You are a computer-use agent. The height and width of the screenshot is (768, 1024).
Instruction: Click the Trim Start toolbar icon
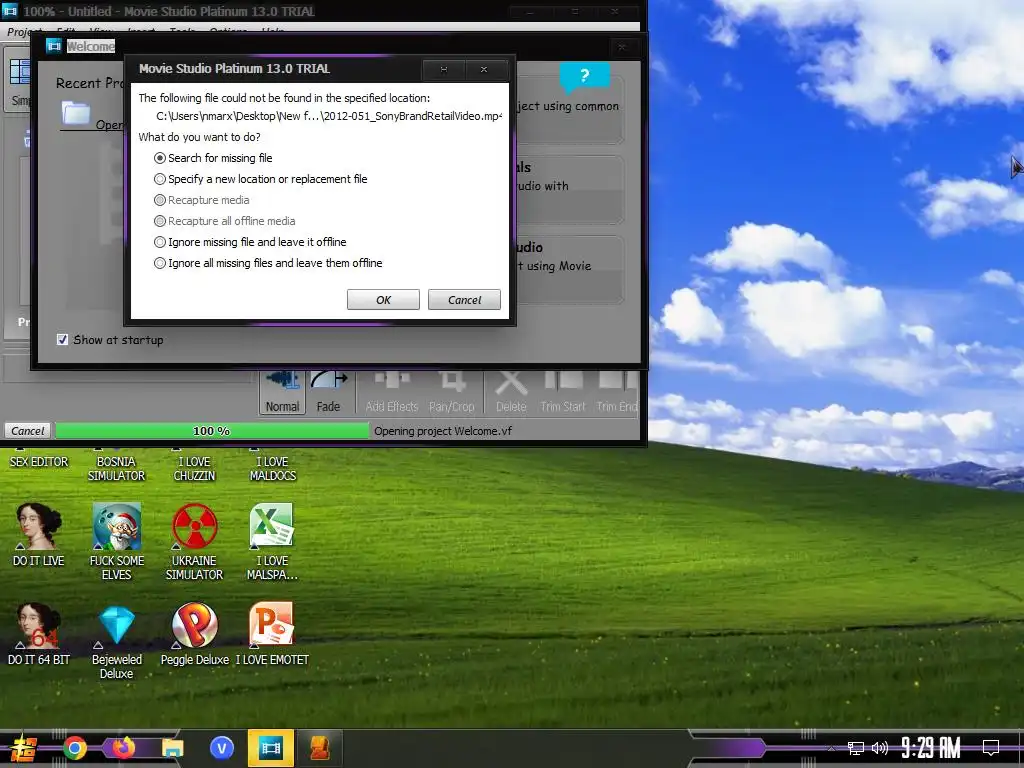click(x=563, y=391)
